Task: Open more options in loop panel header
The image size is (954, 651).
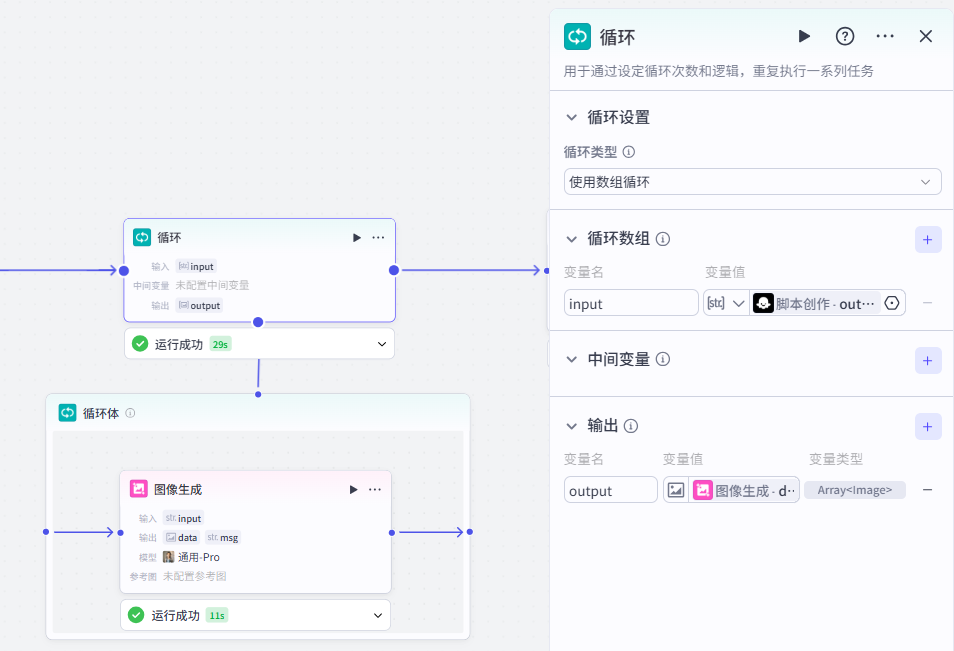Action: tap(885, 36)
